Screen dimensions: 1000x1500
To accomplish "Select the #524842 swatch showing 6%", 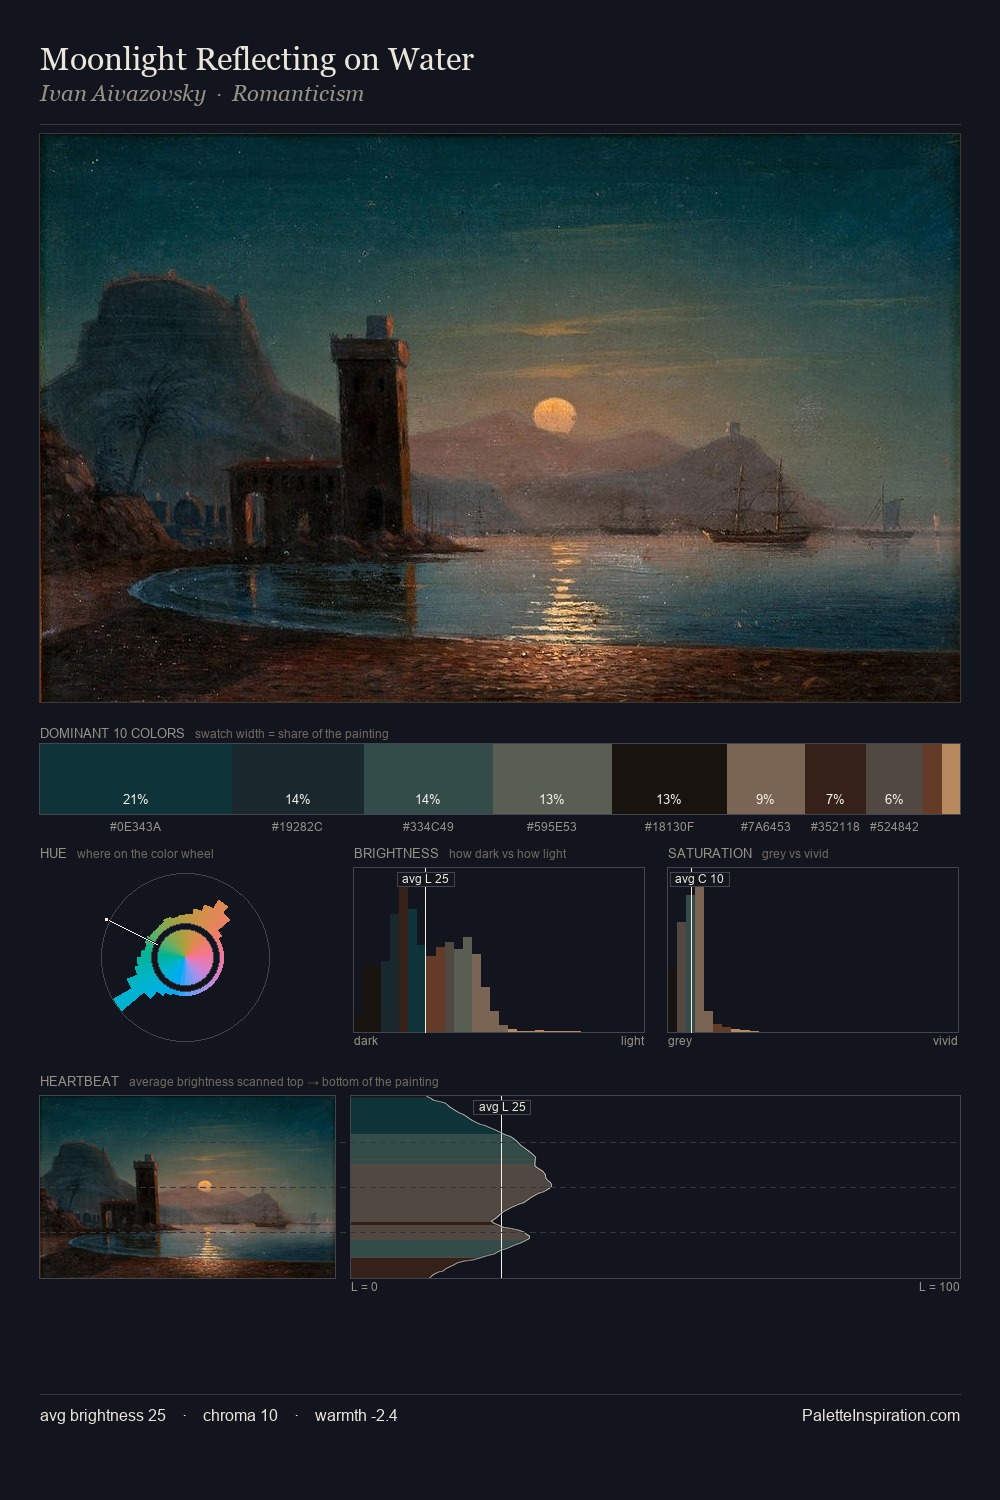I will [894, 779].
